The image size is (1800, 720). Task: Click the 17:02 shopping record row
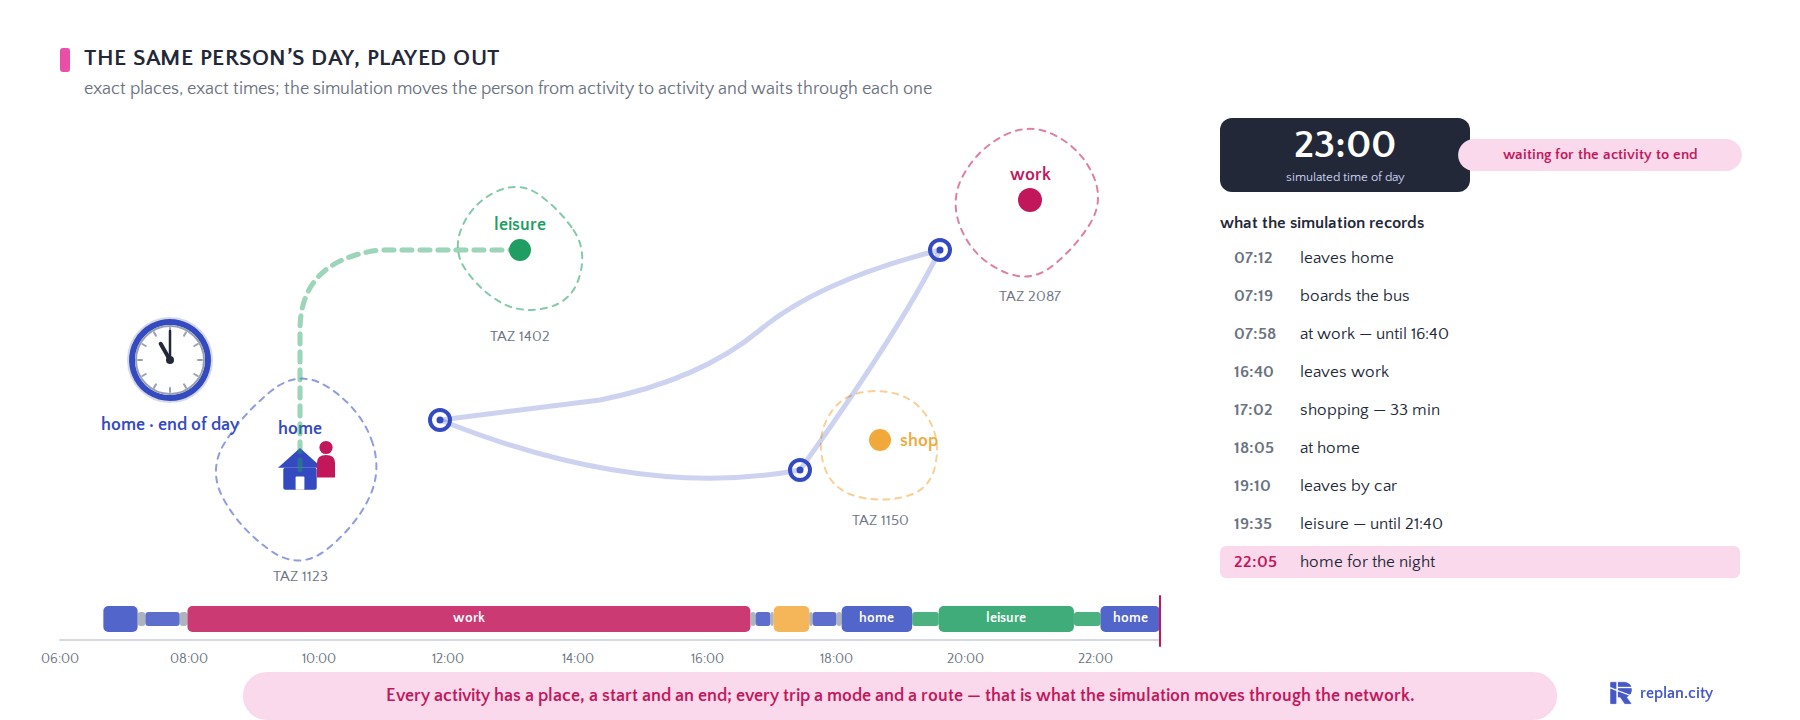pos(1480,410)
